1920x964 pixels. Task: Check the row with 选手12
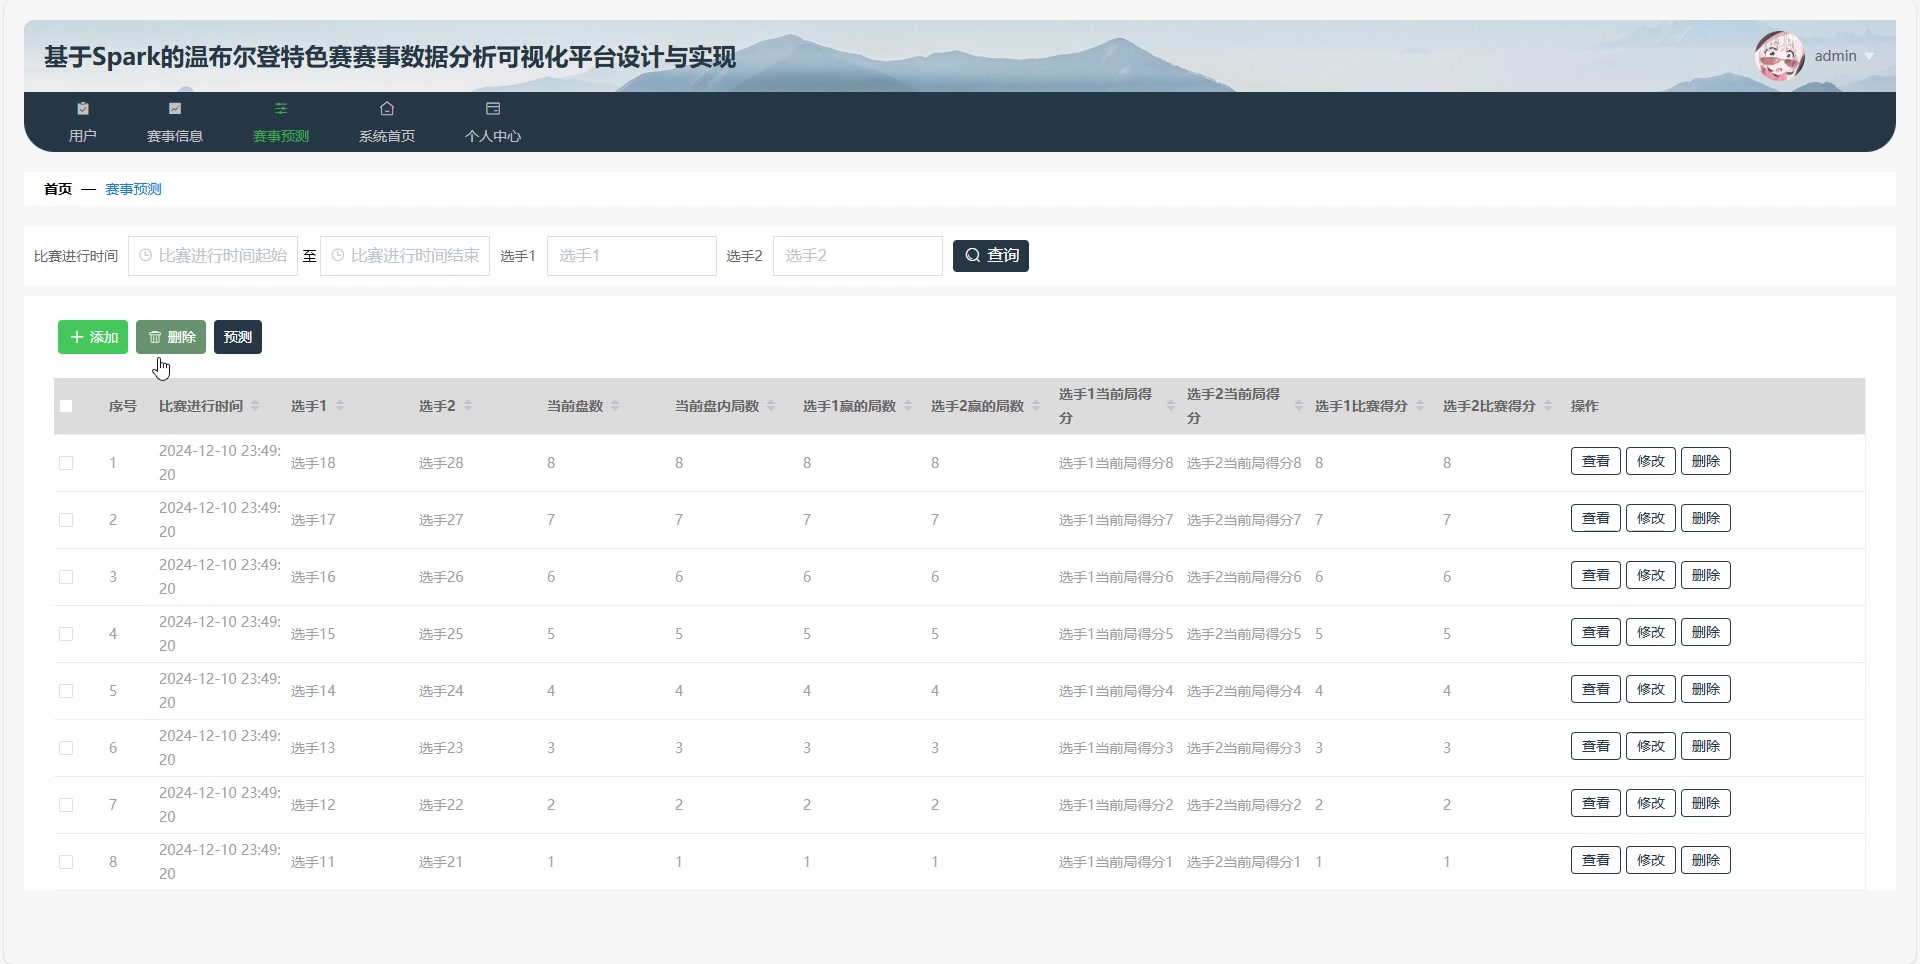click(x=66, y=805)
